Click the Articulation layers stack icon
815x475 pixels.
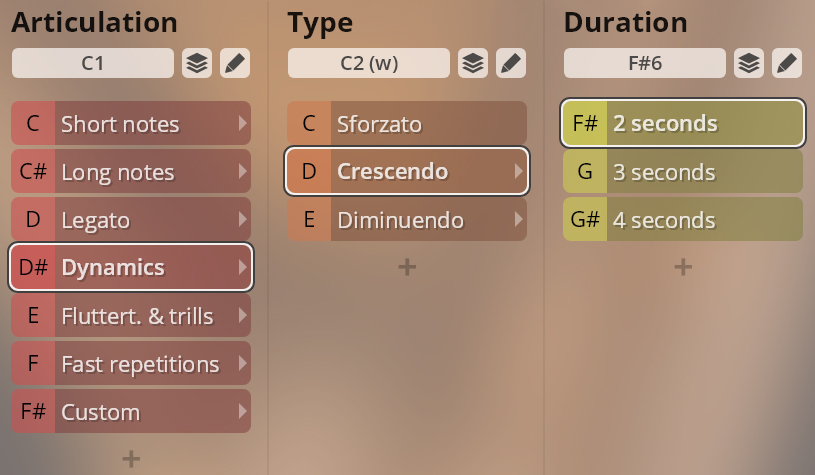point(197,63)
